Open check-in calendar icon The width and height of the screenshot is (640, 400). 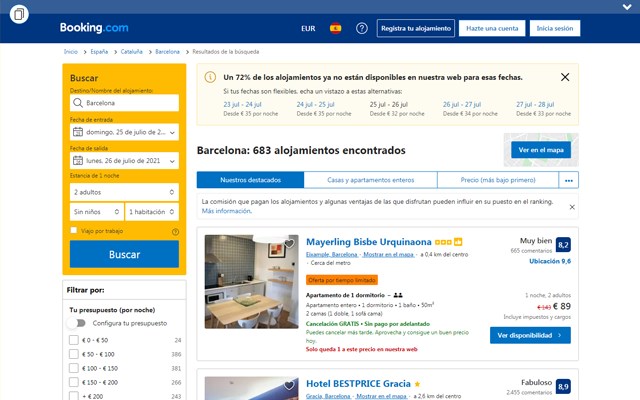[x=78, y=132]
